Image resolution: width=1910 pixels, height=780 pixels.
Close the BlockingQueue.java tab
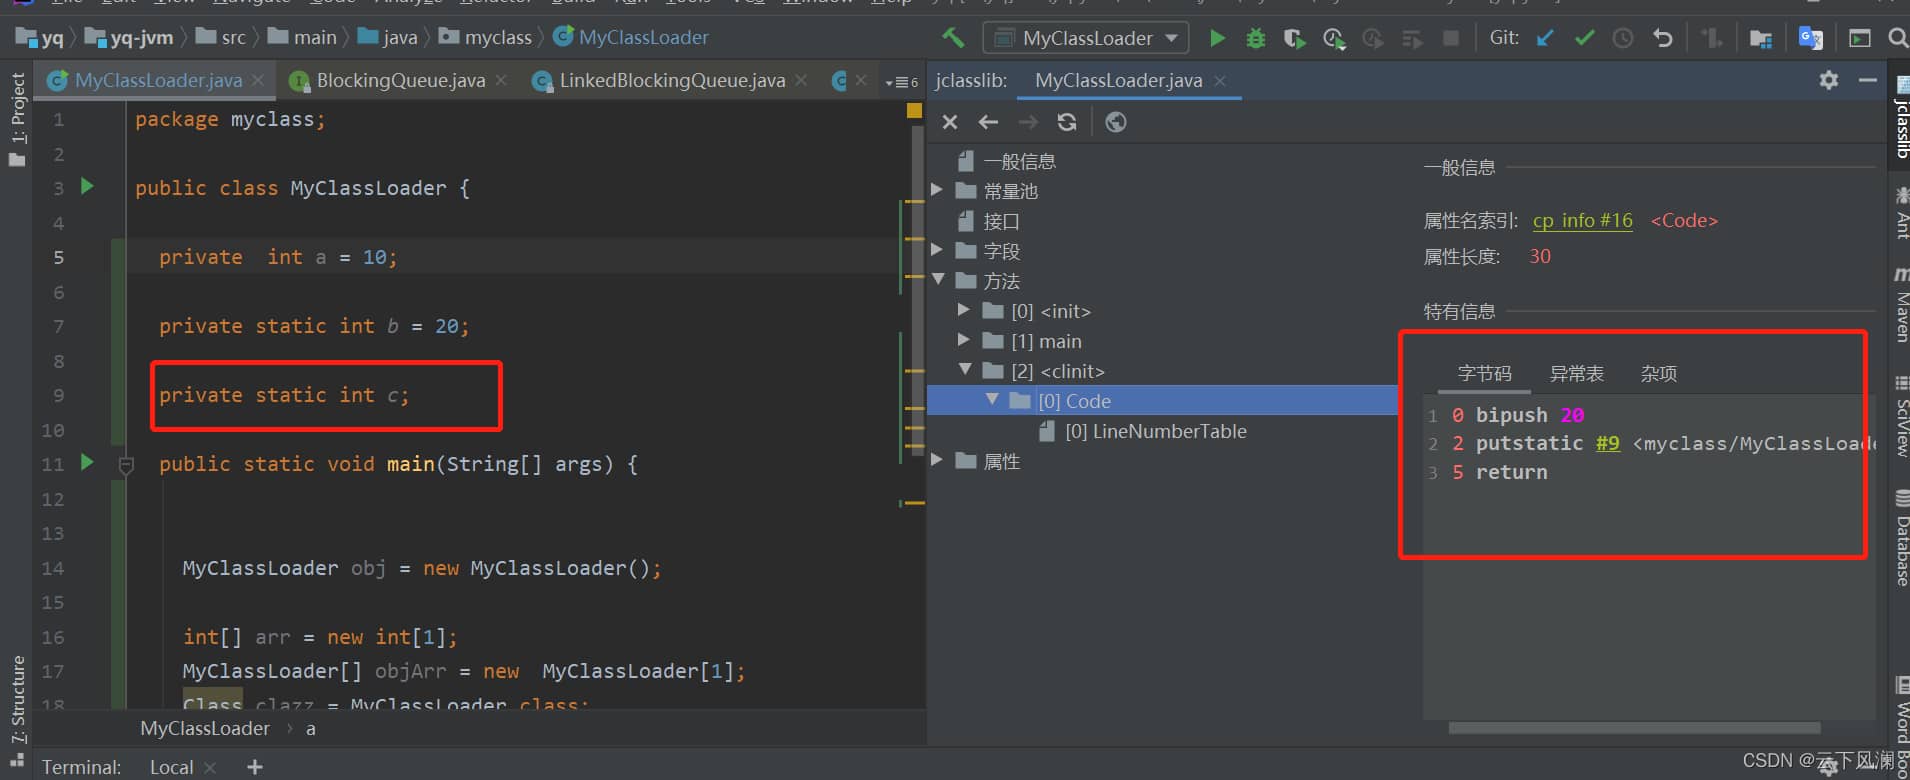point(501,80)
